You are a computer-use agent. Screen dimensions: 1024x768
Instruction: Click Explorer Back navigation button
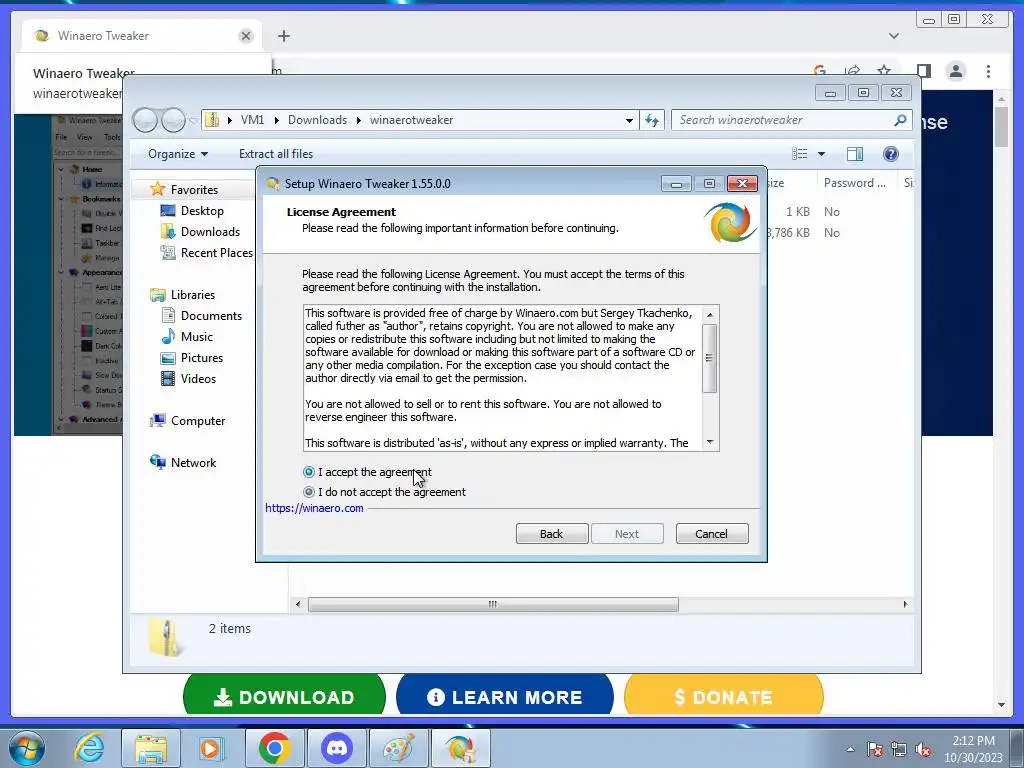(x=145, y=120)
